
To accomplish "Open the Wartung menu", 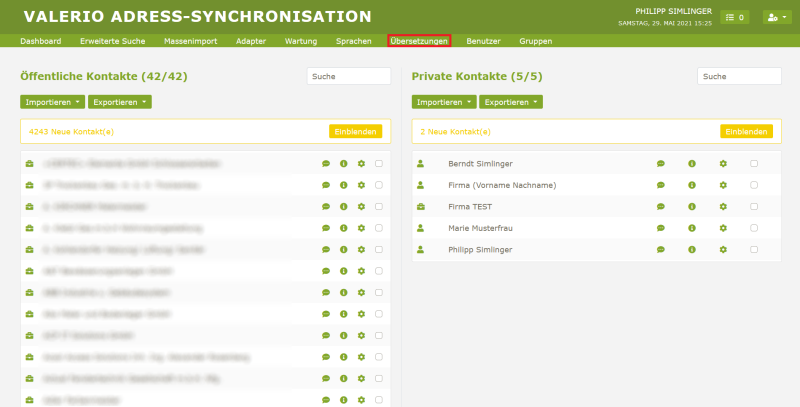I will coord(301,41).
